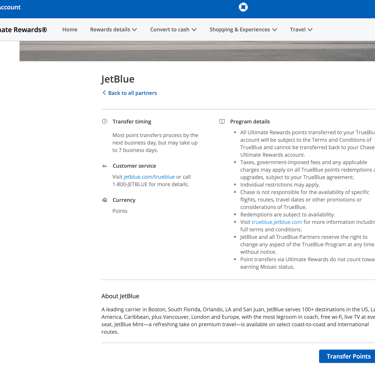Click the Points currency value
The image size is (375, 366).
pyautogui.click(x=120, y=211)
